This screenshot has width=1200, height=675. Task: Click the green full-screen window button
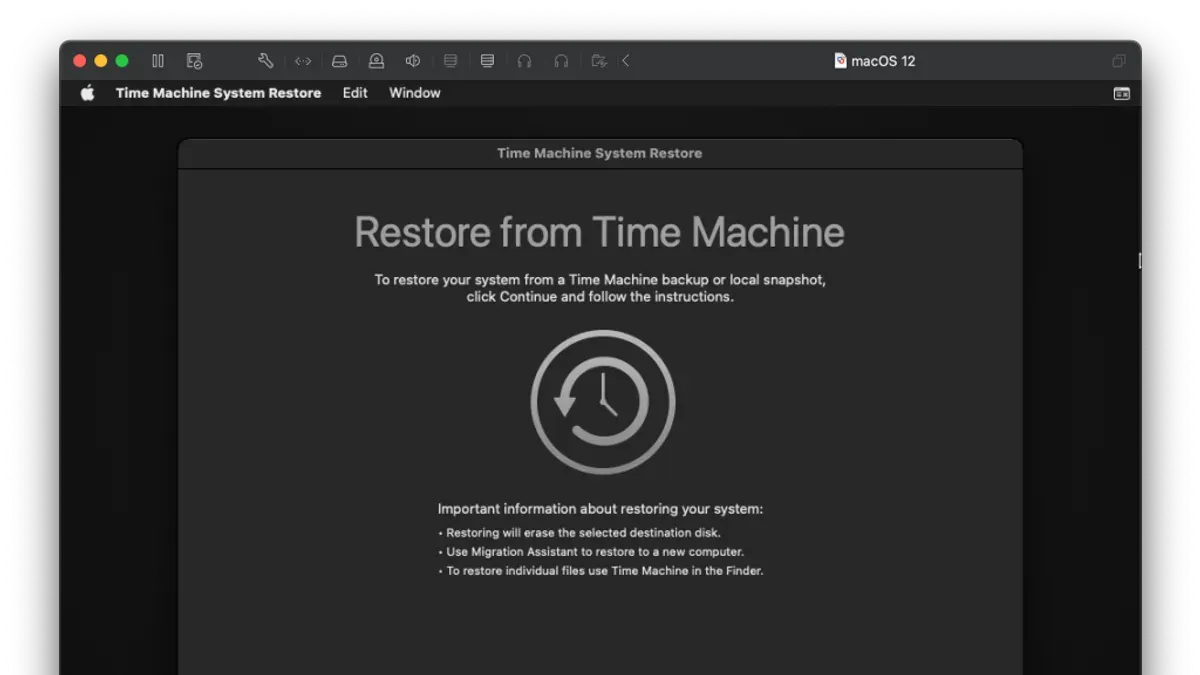click(x=122, y=61)
